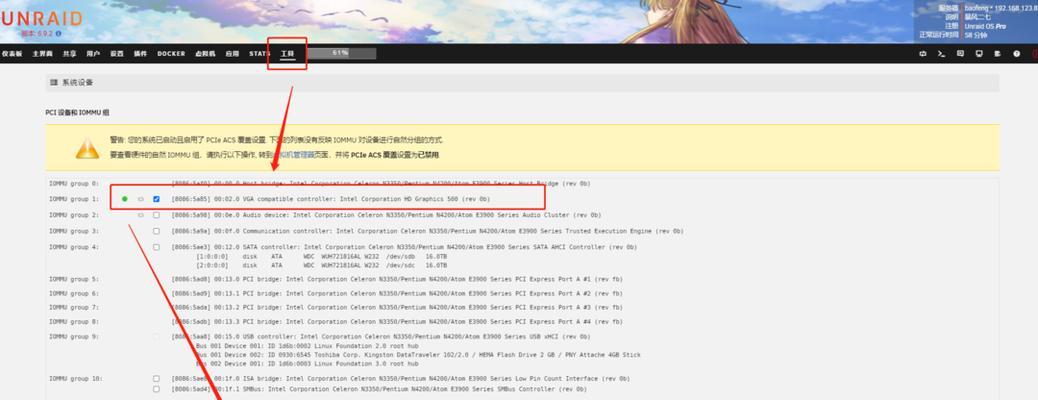
Task: Click the SMBus Controller row text
Action: point(379,389)
